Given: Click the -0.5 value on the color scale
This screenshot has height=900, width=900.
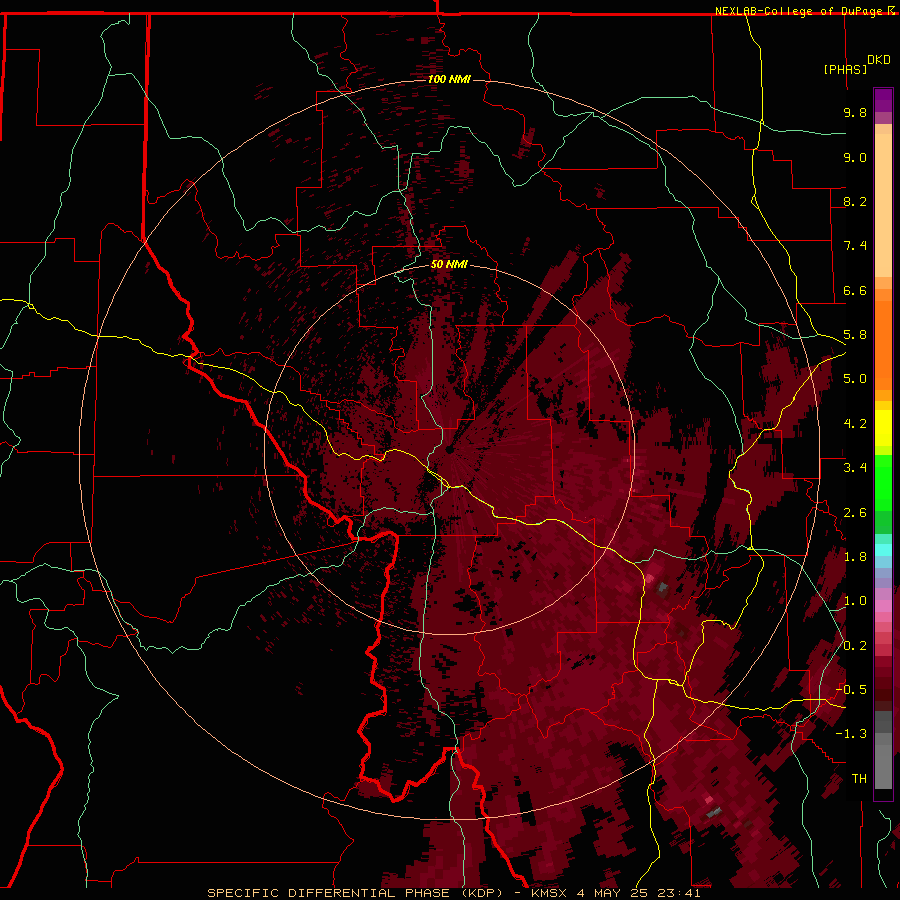Looking at the screenshot, I should (851, 690).
